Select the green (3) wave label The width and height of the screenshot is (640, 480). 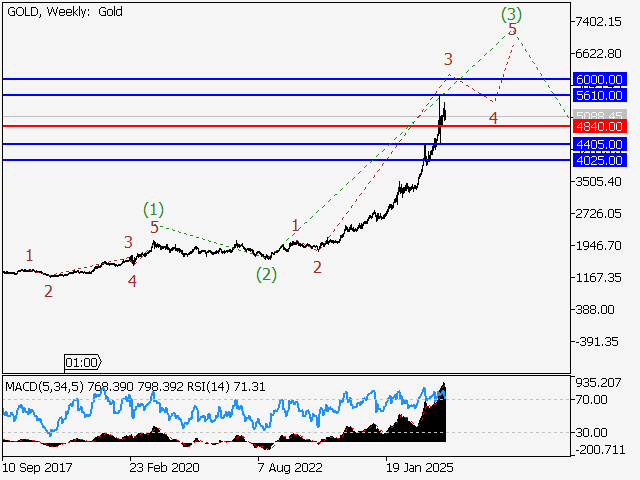click(x=511, y=13)
